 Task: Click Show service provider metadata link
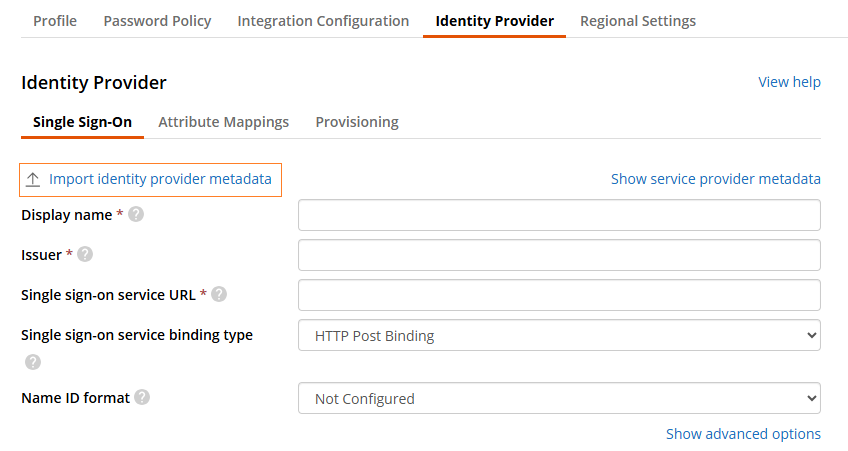(715, 179)
